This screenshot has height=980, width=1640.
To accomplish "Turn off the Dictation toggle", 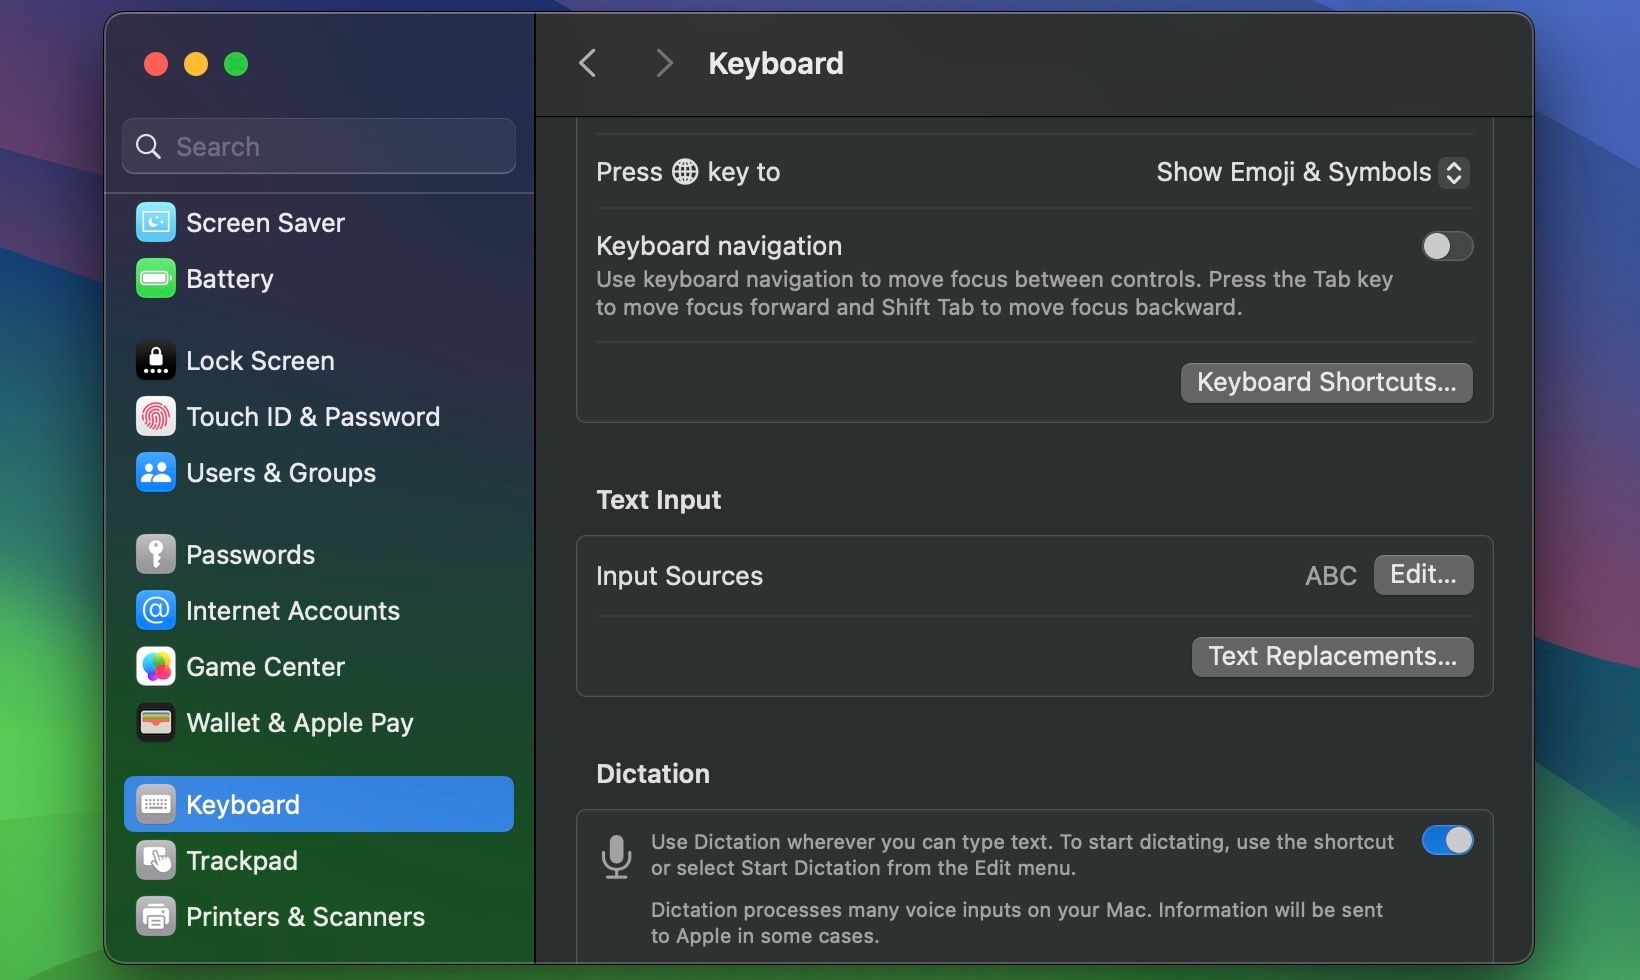I will coord(1447,840).
